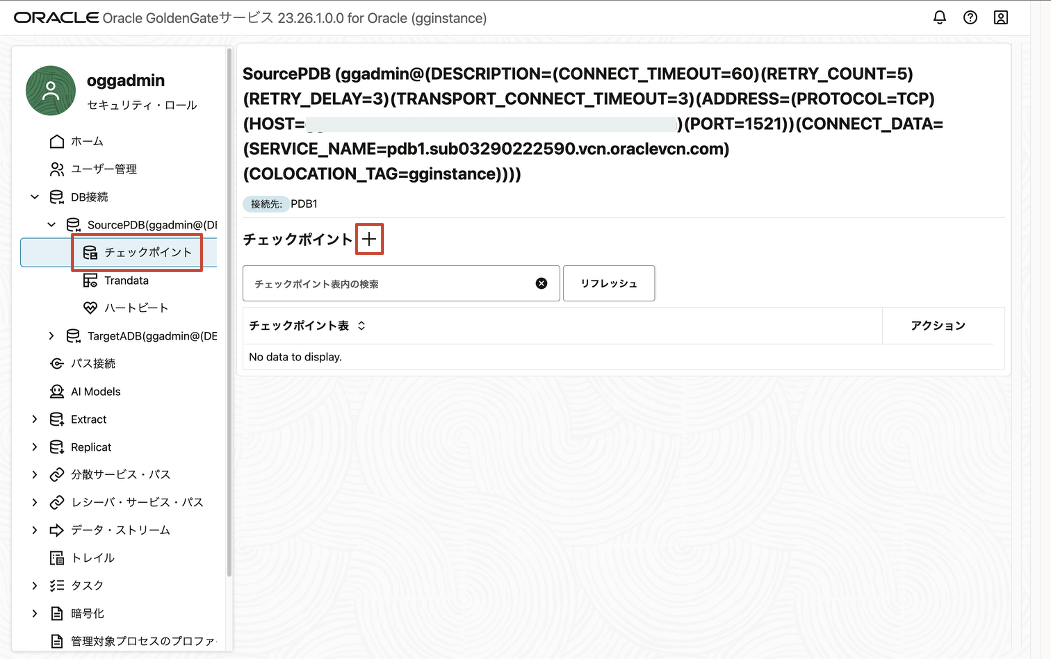Expand the Extract section
This screenshot has height=659, width=1051.
[35, 419]
